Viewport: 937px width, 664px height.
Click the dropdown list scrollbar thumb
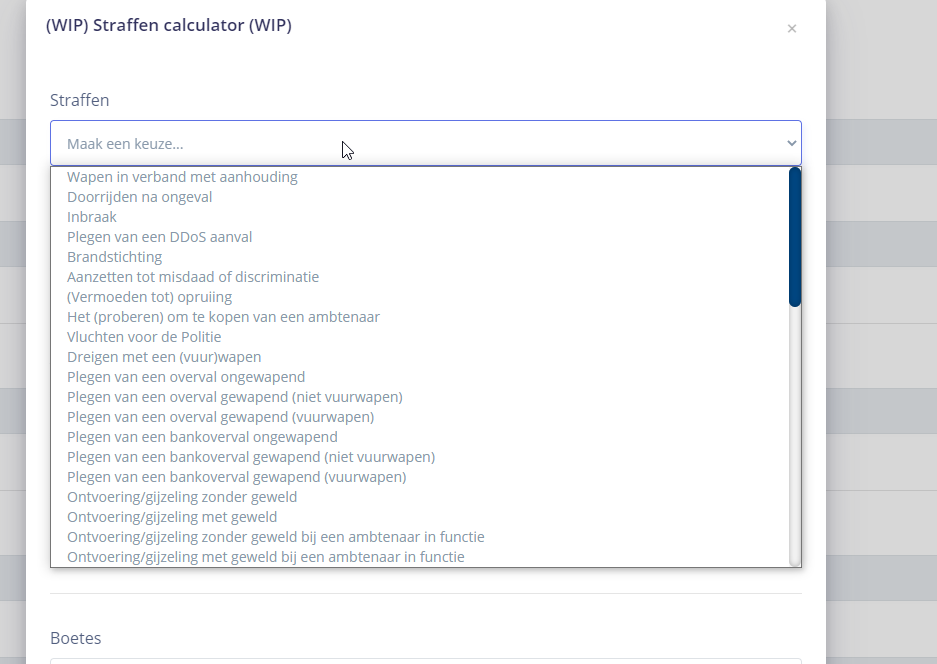(795, 237)
